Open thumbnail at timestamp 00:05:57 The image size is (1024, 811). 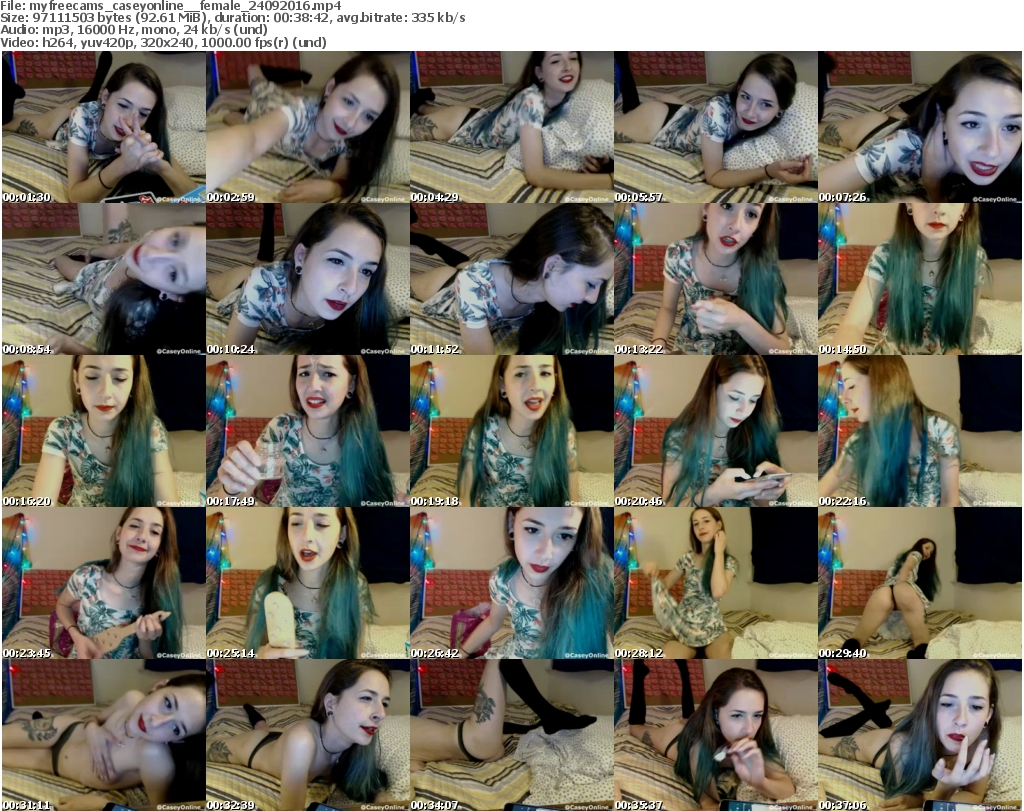tap(715, 127)
